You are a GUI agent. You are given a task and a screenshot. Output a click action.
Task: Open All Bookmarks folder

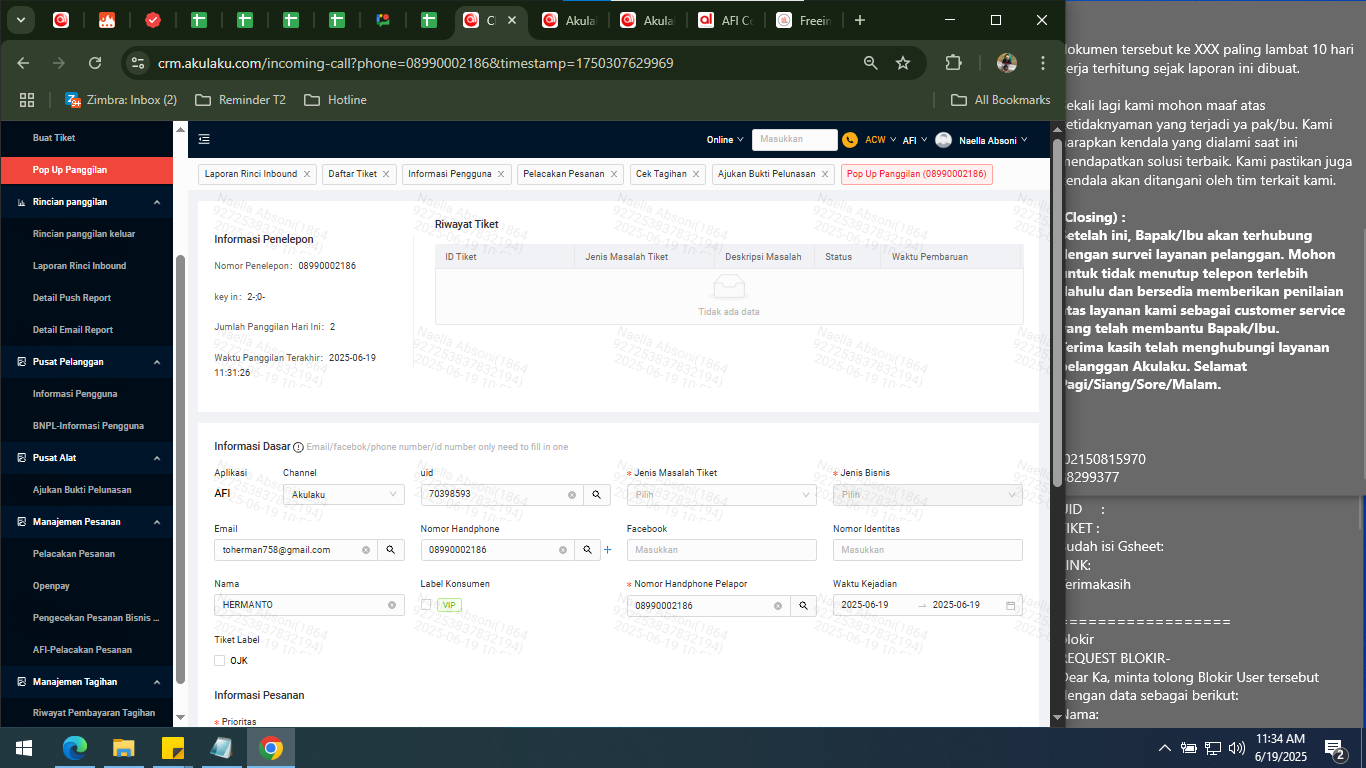click(x=1000, y=100)
